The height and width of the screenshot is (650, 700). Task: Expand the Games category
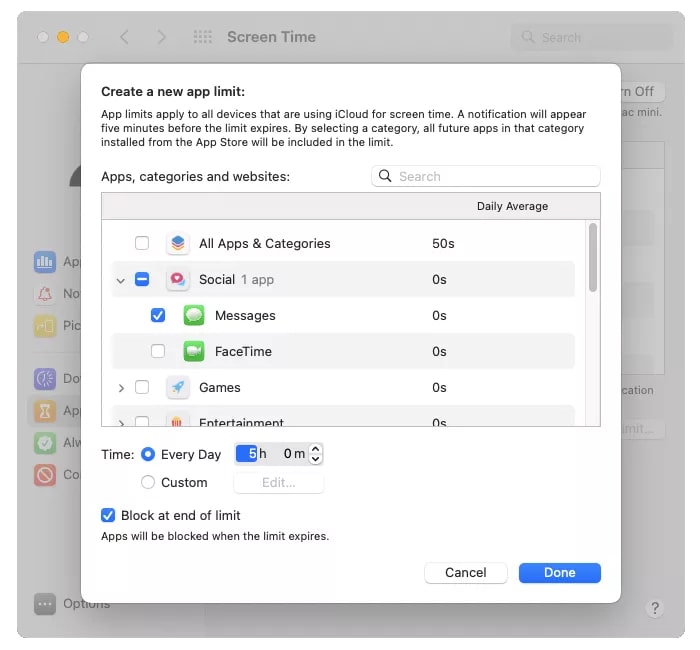point(121,388)
